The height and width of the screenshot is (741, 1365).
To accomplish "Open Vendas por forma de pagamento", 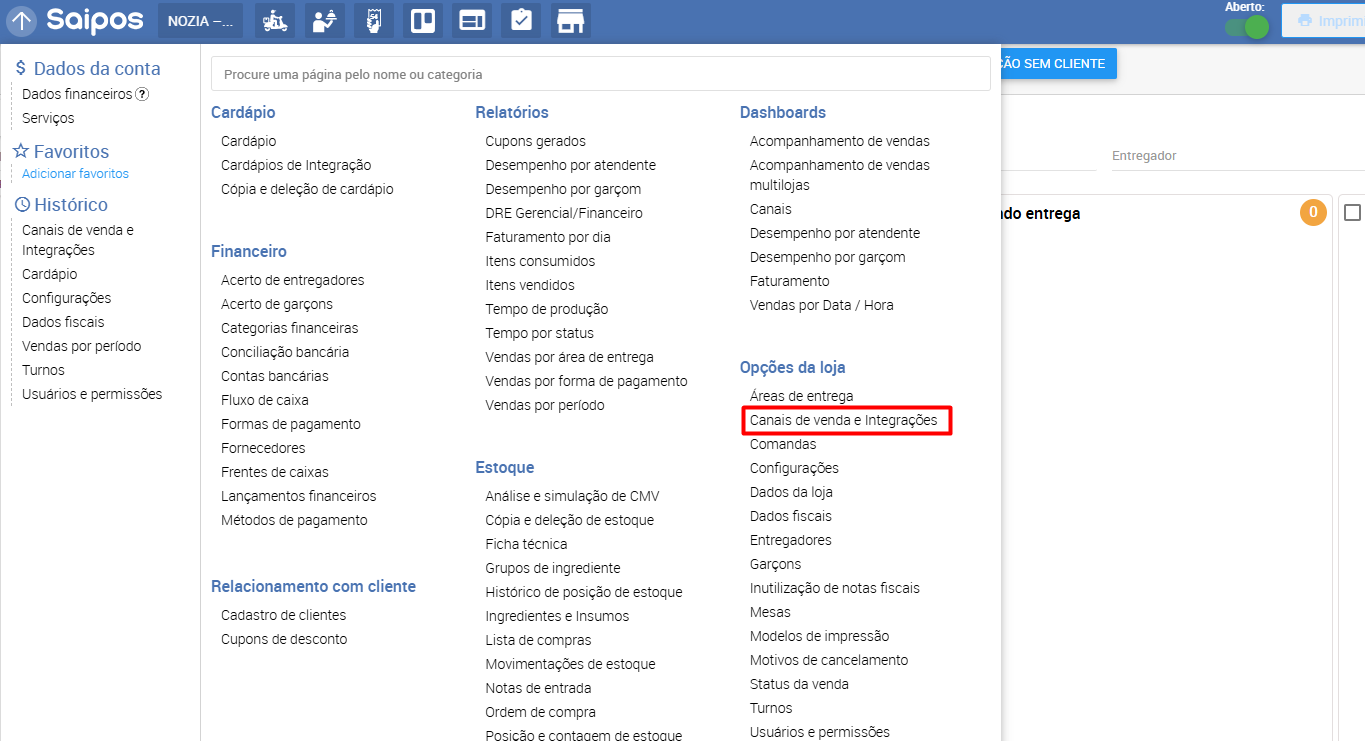I will tap(587, 381).
